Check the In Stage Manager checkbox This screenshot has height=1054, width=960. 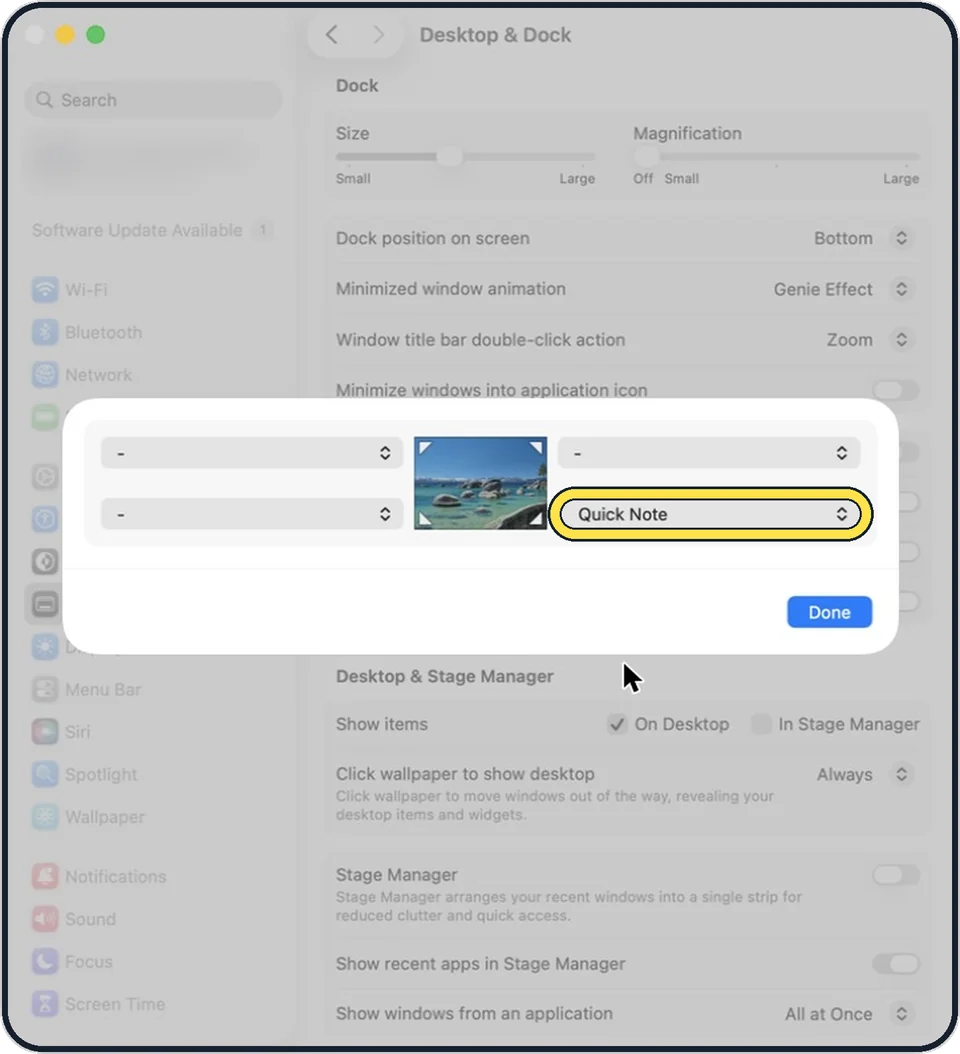pyautogui.click(x=761, y=724)
